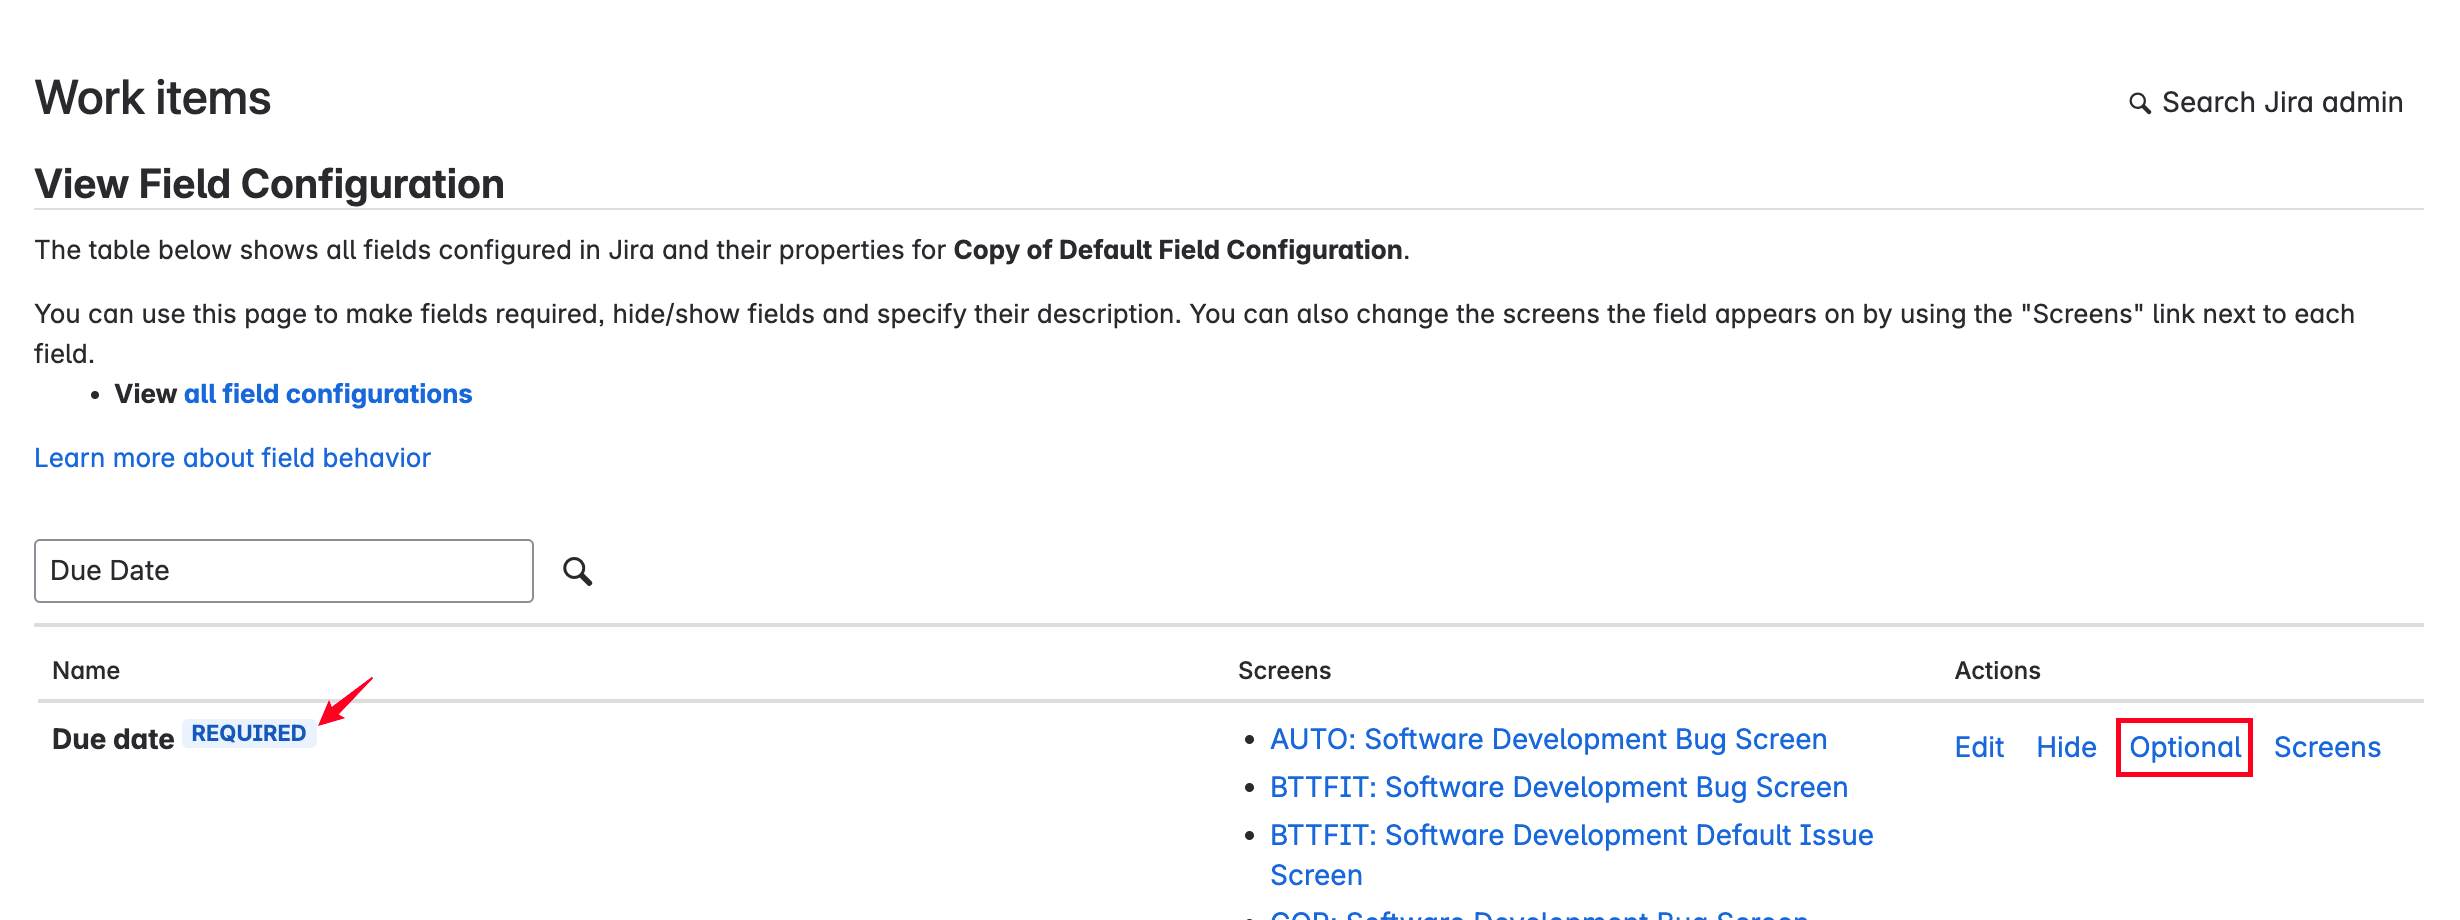Click the Work items page heading
This screenshot has width=2460, height=920.
(x=153, y=98)
